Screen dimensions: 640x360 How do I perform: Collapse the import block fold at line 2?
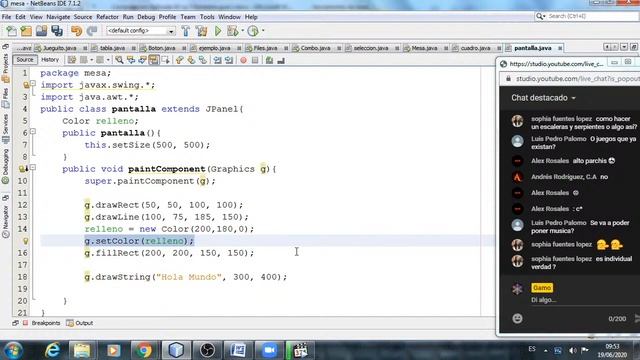(x=33, y=83)
